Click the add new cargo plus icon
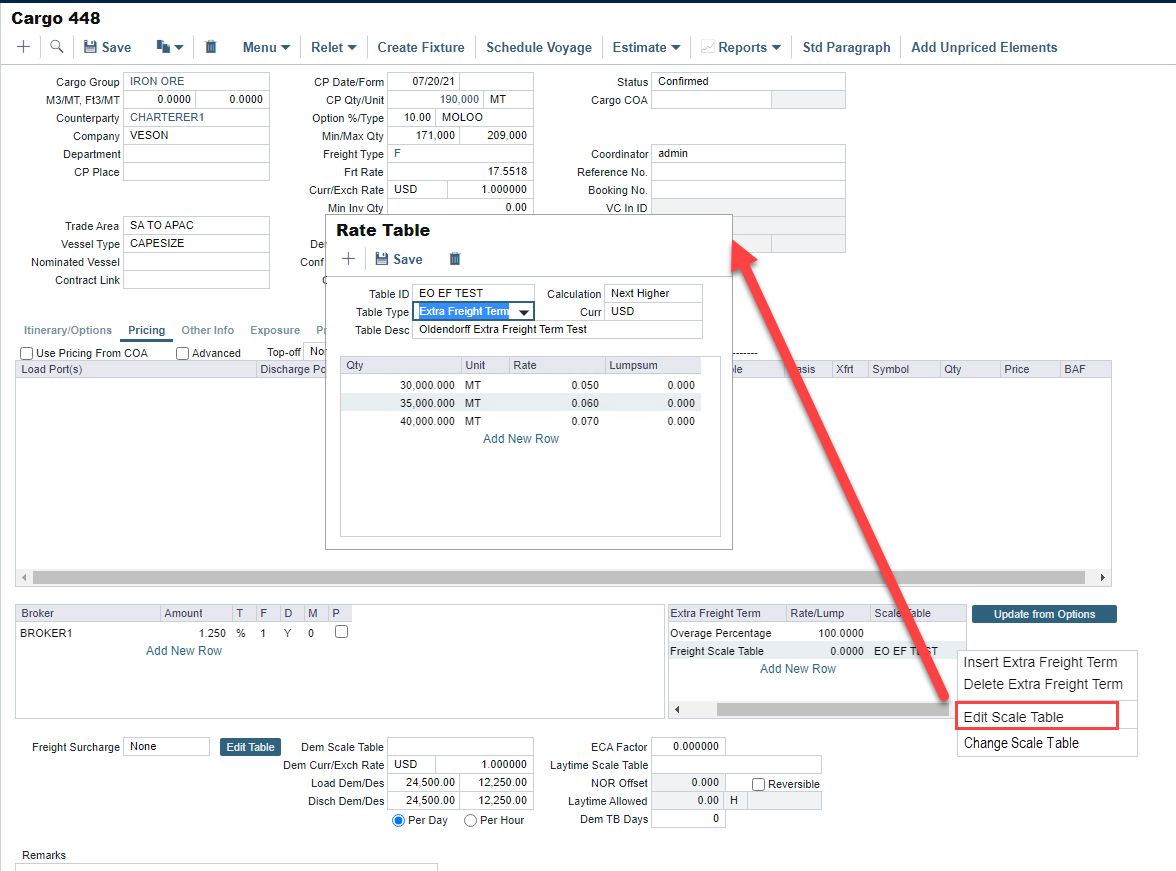1176x871 pixels. tap(24, 47)
